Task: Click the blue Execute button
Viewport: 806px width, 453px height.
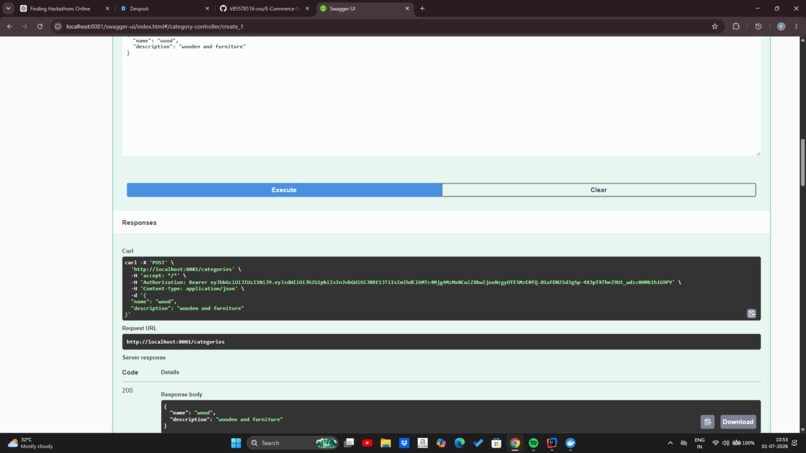Action: 284,190
